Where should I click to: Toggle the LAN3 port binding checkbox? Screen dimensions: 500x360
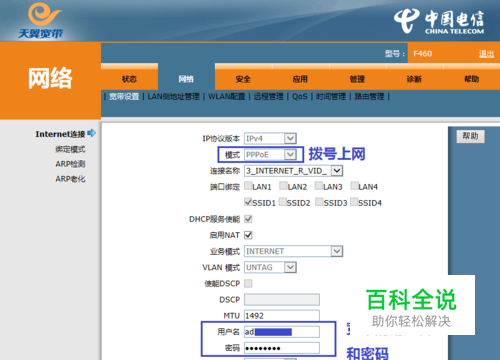[x=319, y=186]
